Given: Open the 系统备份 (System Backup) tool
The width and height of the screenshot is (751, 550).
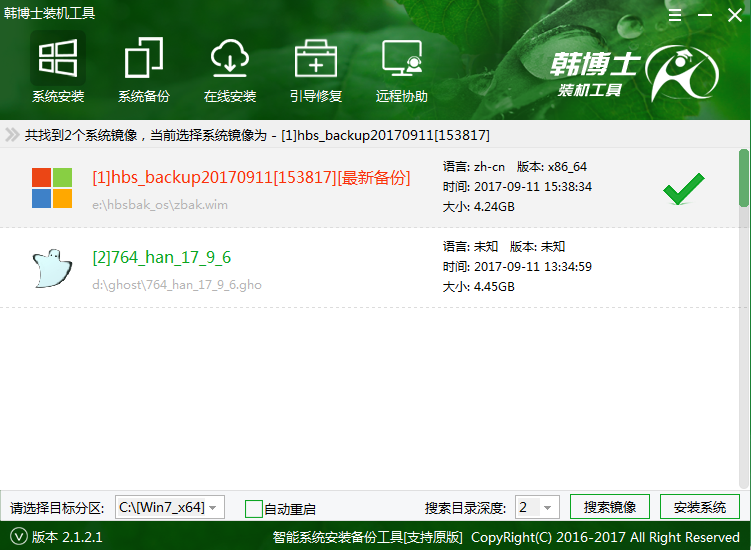Looking at the screenshot, I should point(143,70).
